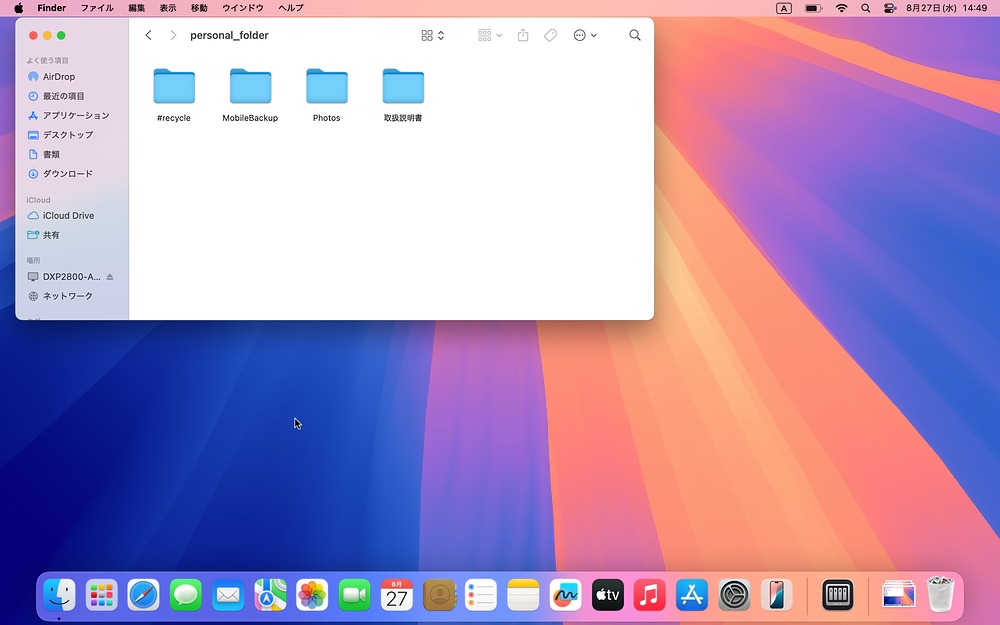
Task: Click the tag icon in Finder toolbar
Action: (550, 35)
